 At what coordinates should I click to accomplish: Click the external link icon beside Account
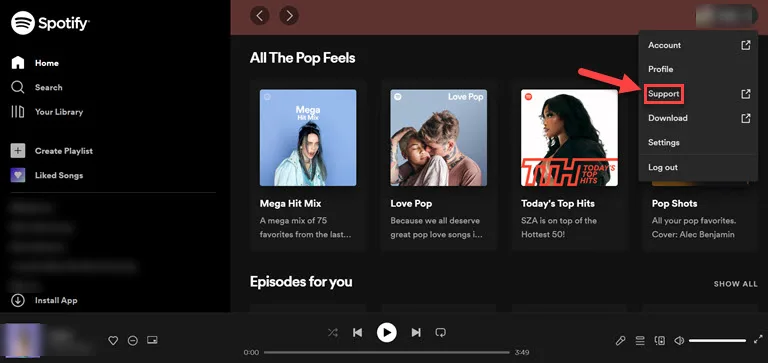click(x=745, y=45)
